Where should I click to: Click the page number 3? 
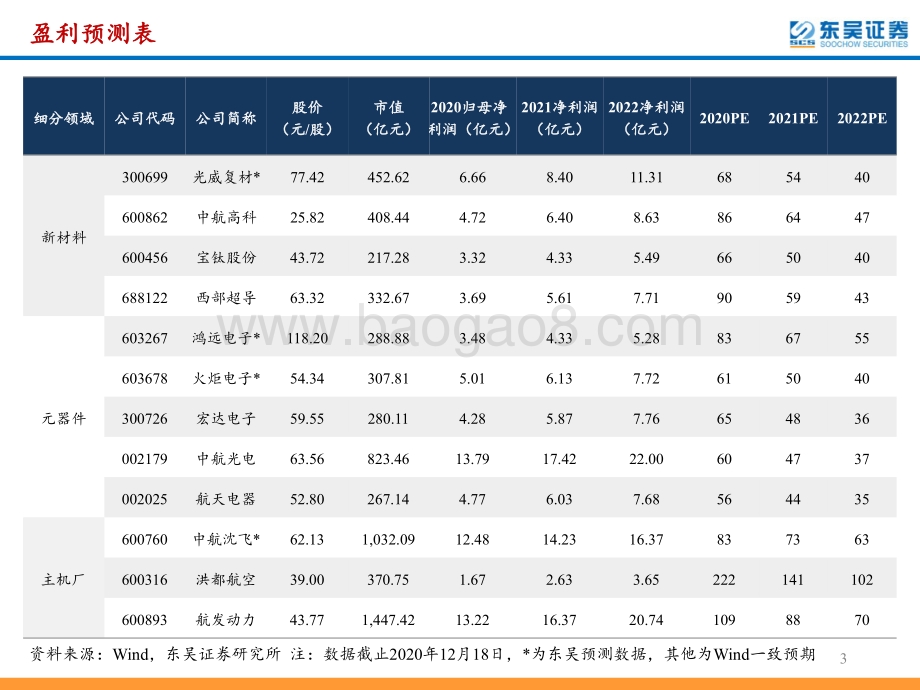pos(843,659)
